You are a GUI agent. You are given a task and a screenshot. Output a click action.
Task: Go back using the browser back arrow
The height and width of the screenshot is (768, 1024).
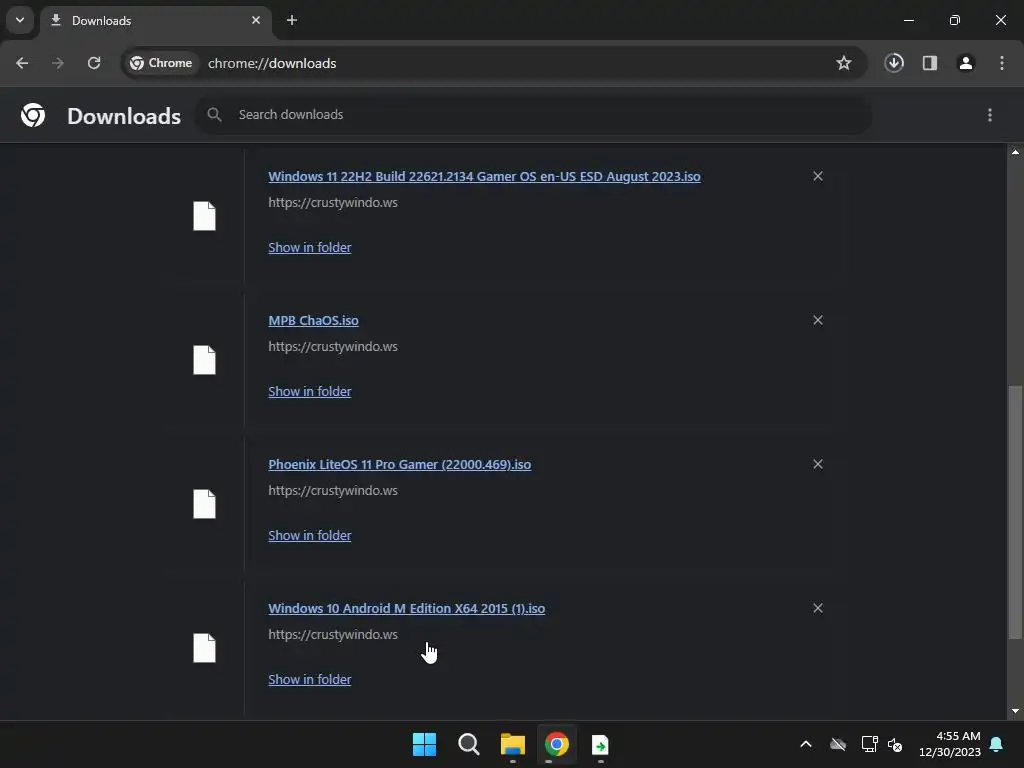[22, 63]
